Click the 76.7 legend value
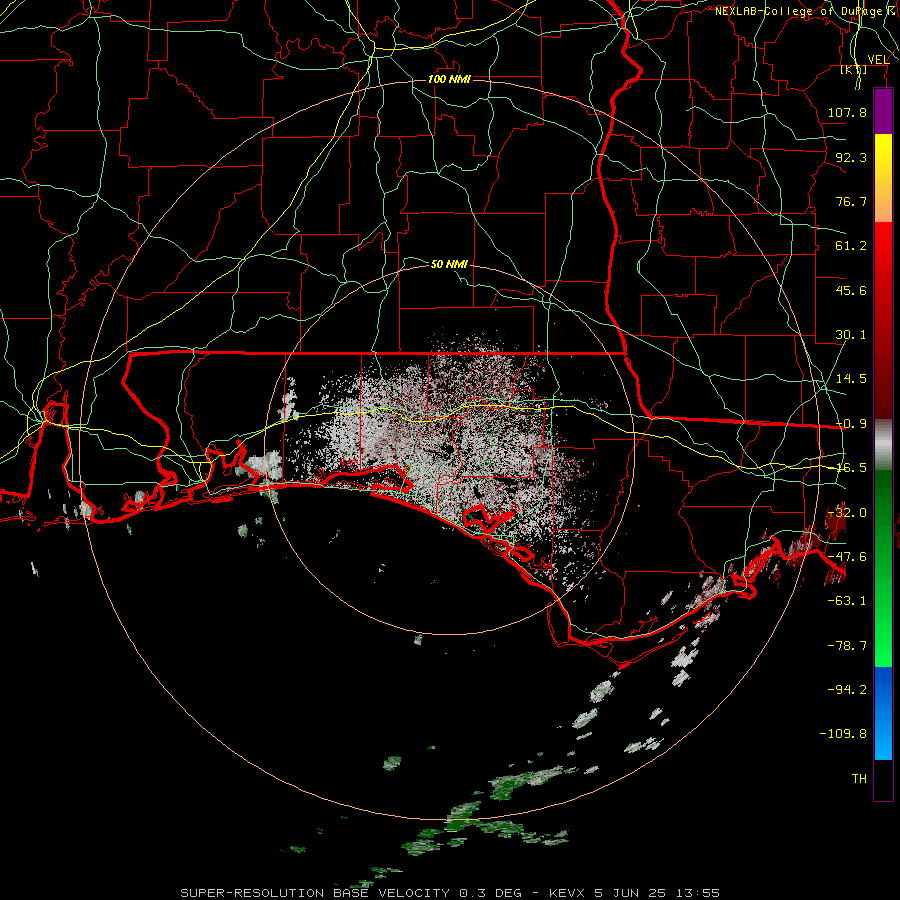The height and width of the screenshot is (900, 900). 851,201
